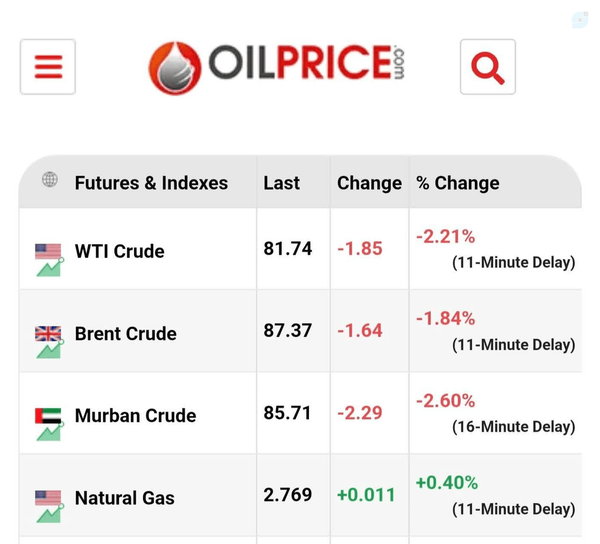Open the WTI Crude green chart icon
Screen dimensions: 600x544
[x=50, y=267]
